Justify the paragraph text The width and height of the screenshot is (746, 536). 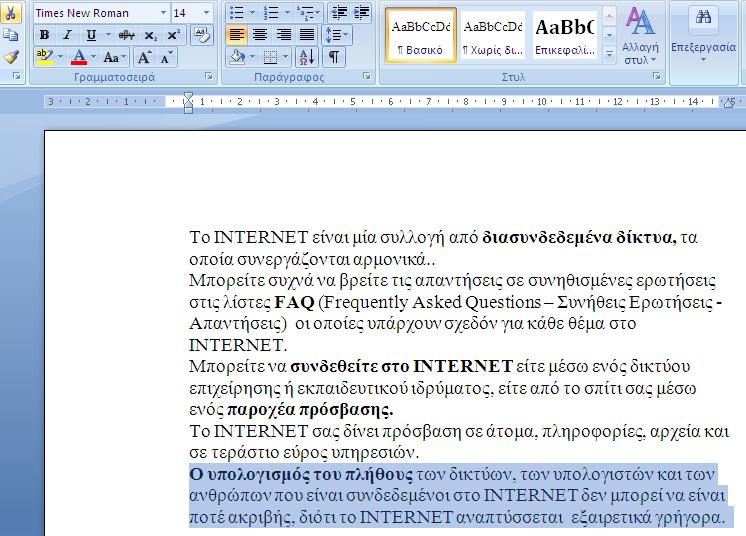tap(307, 35)
